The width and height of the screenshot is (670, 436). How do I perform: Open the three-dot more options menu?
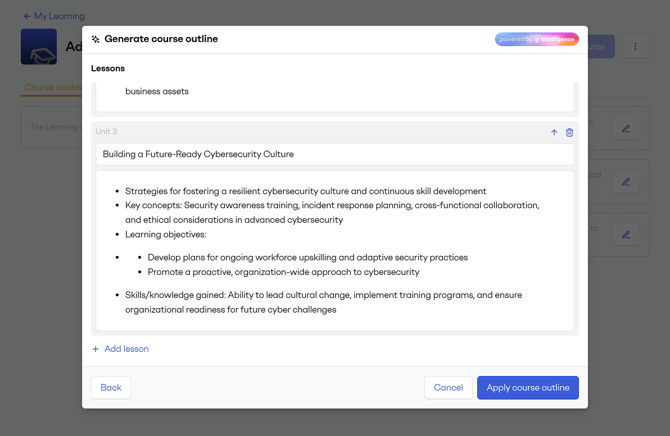coord(635,47)
